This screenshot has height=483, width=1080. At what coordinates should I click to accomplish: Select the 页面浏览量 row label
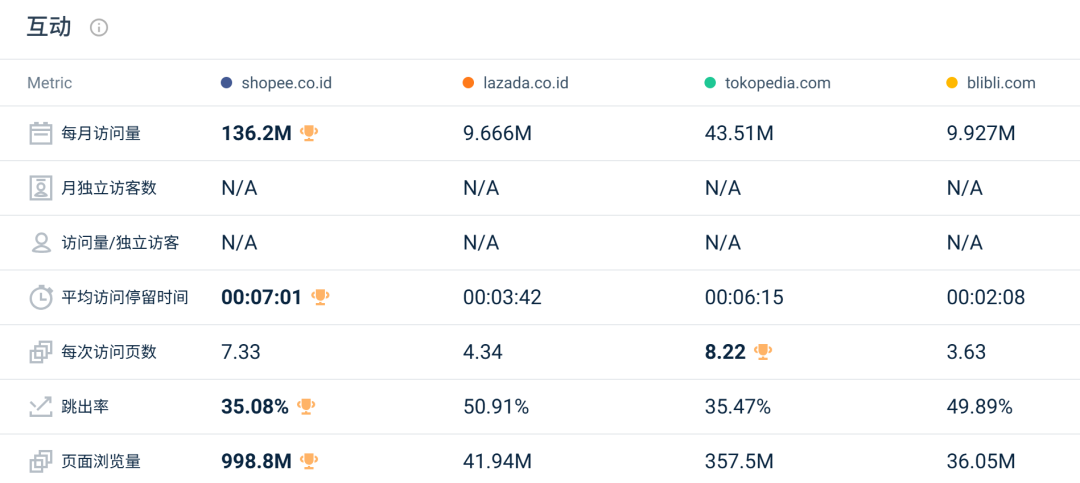(x=101, y=461)
